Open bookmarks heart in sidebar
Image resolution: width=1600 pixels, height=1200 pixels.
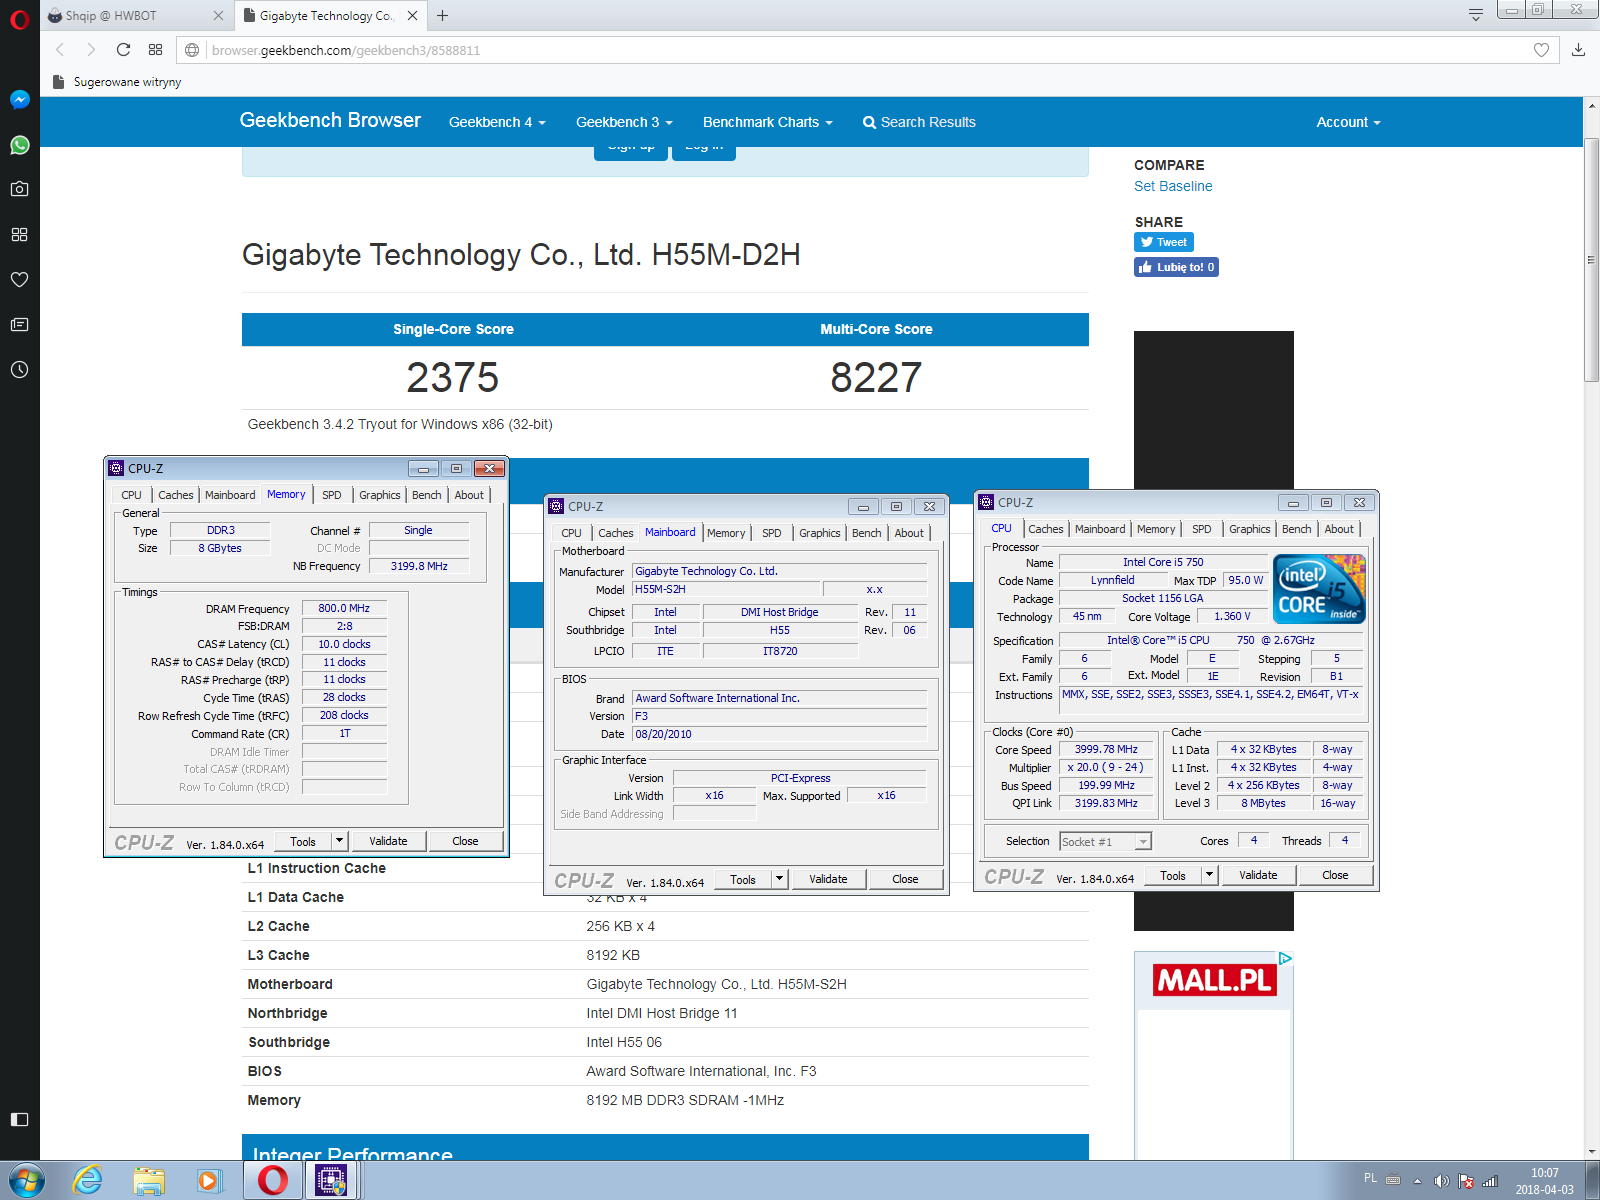pos(19,279)
